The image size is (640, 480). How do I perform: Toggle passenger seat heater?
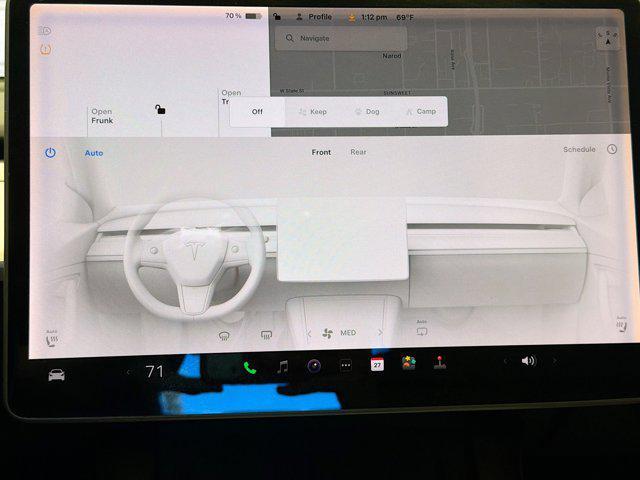tap(622, 324)
